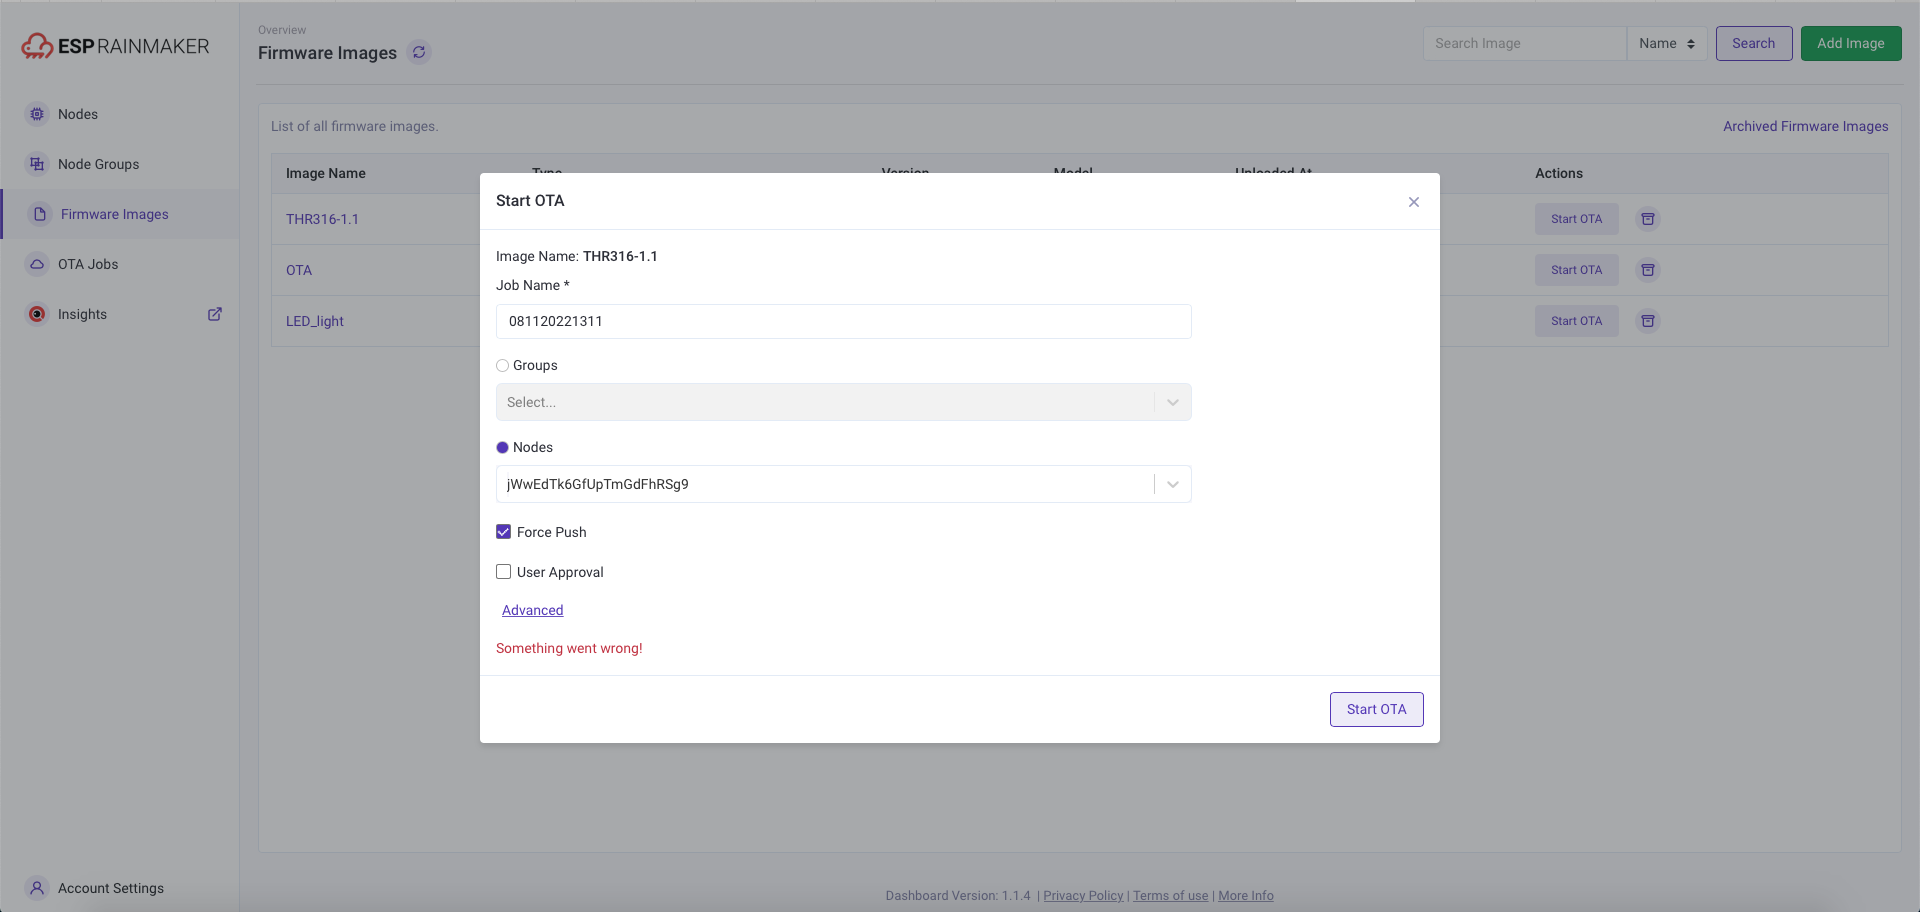The image size is (1920, 912).
Task: Archive the THR316-1.1 firmware image
Action: [x=1648, y=219]
